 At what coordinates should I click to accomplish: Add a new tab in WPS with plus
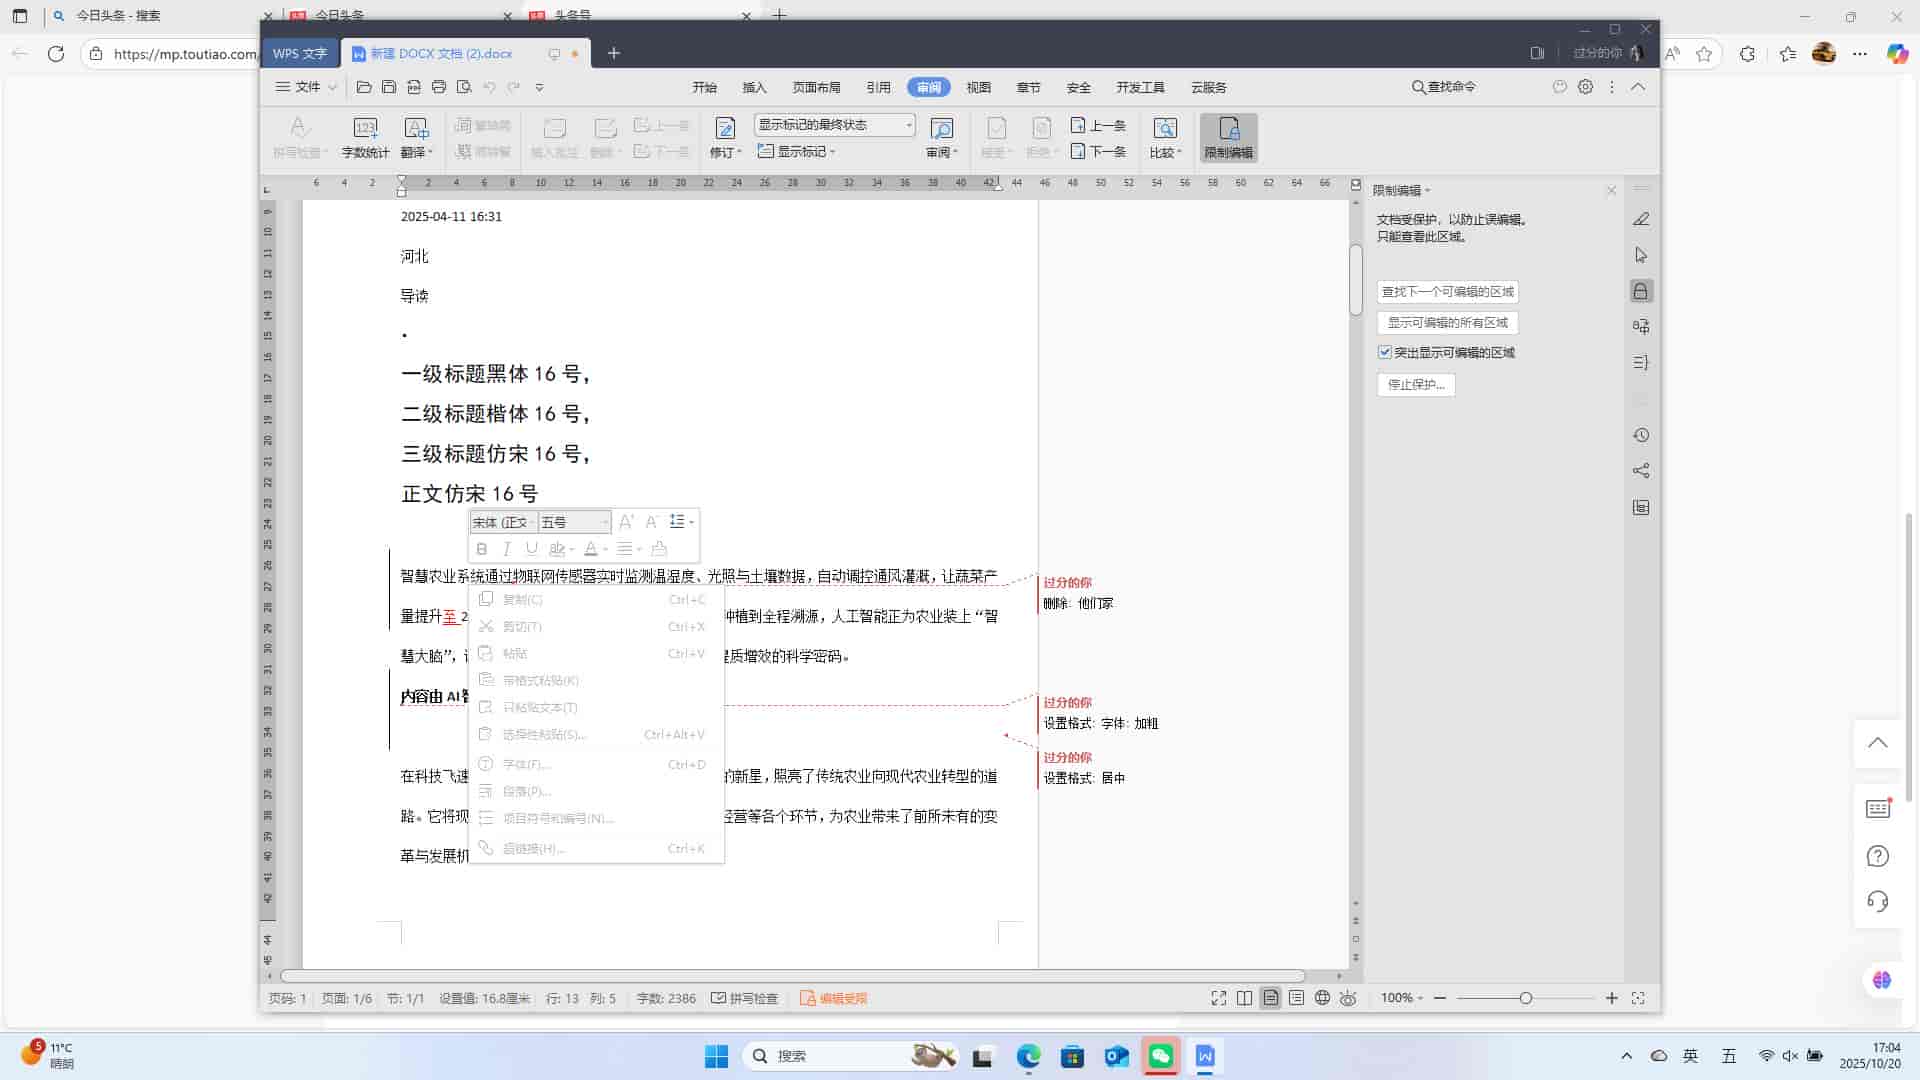[614, 53]
